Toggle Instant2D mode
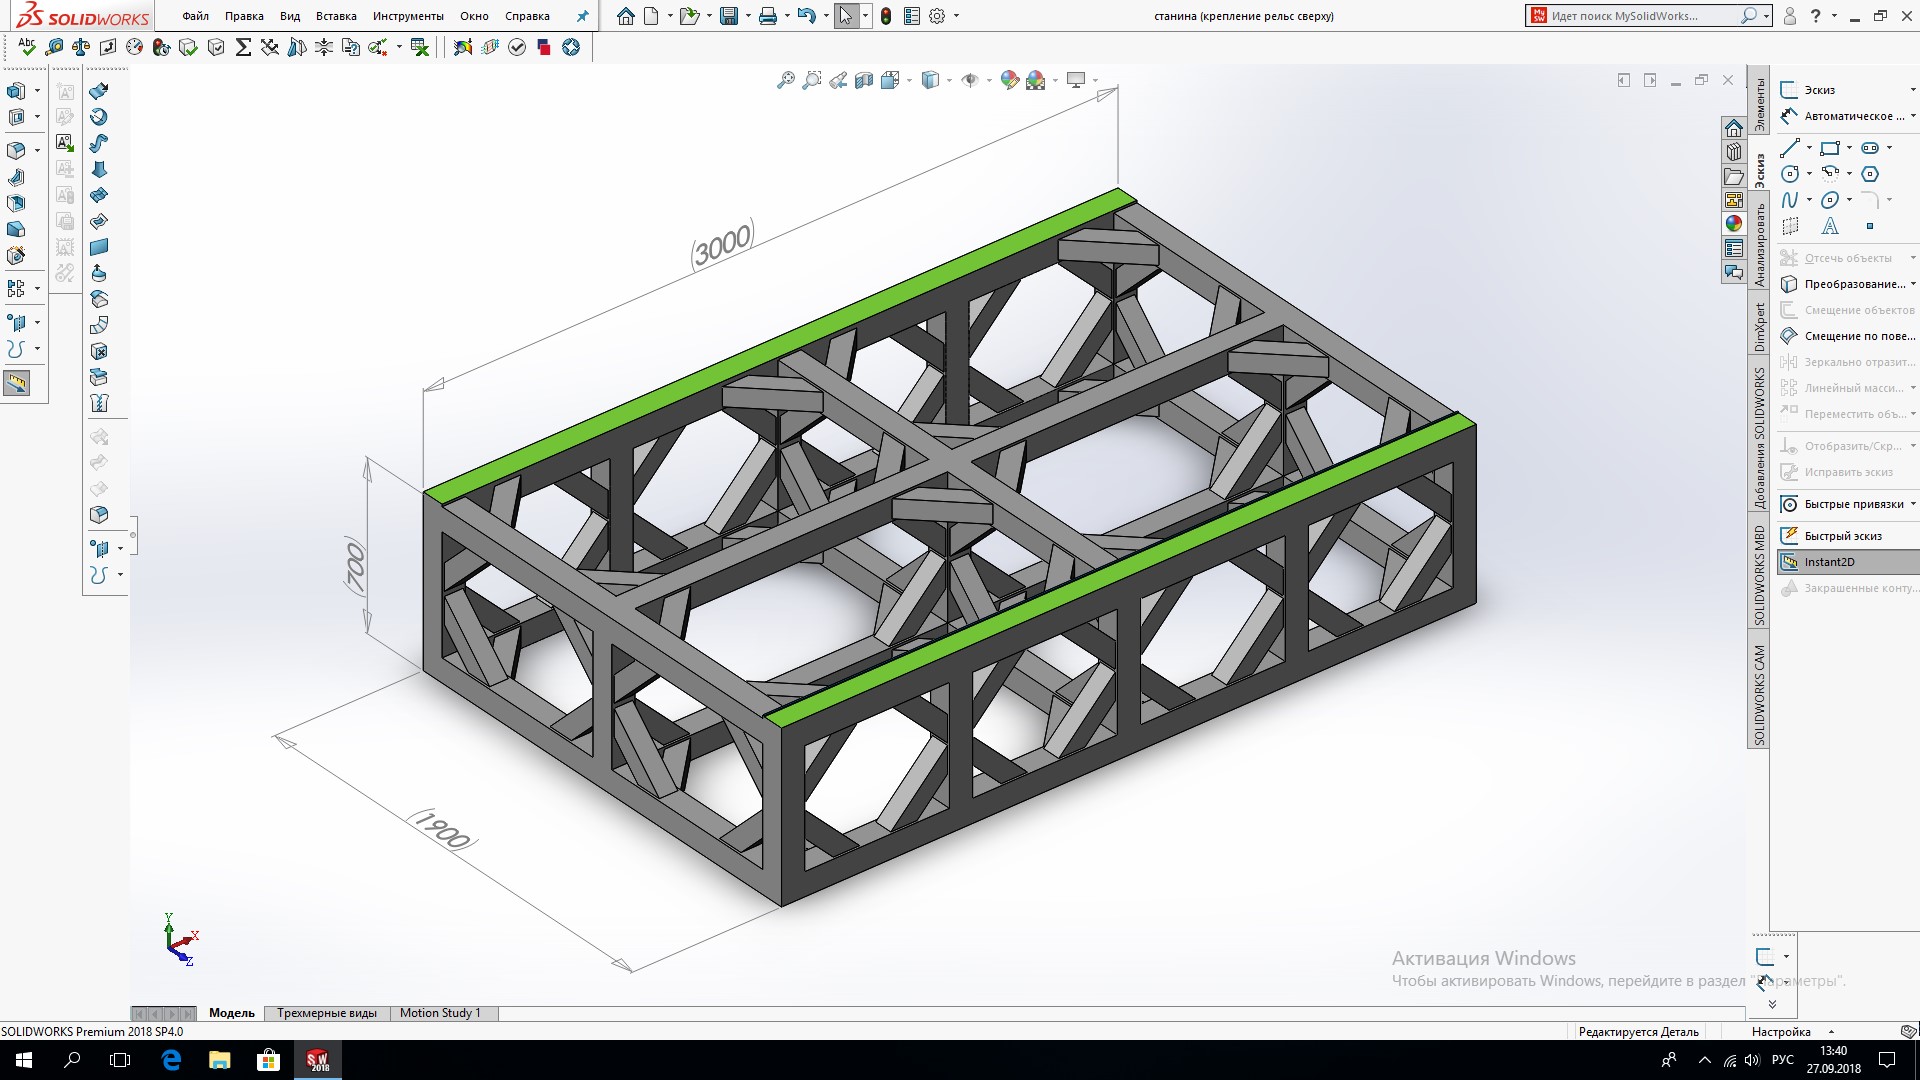The height and width of the screenshot is (1080, 1920). [1829, 562]
